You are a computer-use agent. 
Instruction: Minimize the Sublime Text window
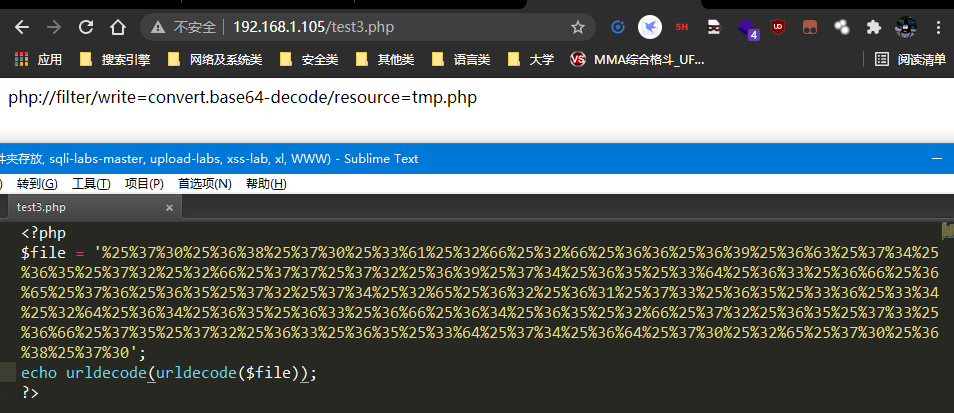click(937, 159)
